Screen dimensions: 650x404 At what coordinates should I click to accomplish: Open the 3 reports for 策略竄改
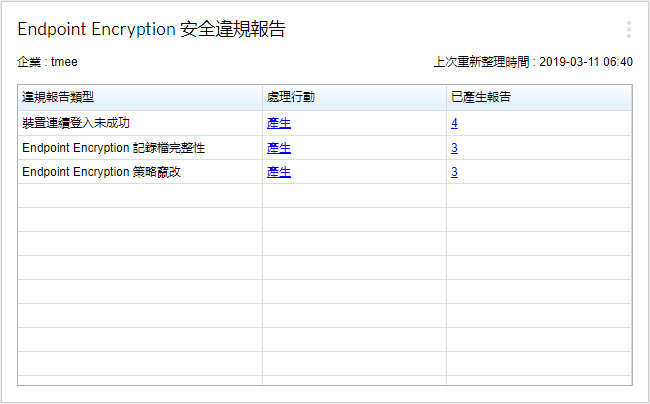(454, 171)
